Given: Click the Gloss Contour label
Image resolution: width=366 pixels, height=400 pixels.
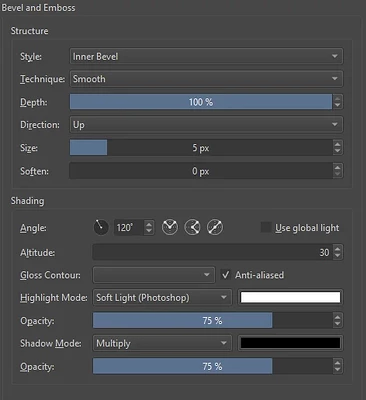Looking at the screenshot, I should (x=50, y=275).
